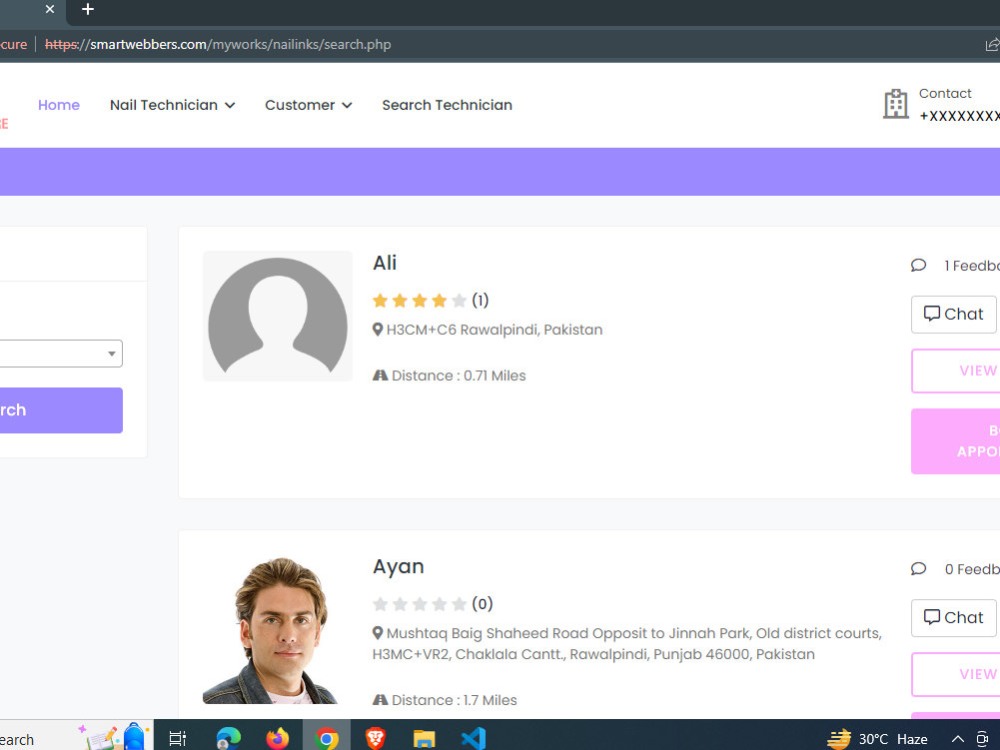The width and height of the screenshot is (1000, 750).
Task: Show hidden system tray icons
Action: pyautogui.click(x=958, y=739)
